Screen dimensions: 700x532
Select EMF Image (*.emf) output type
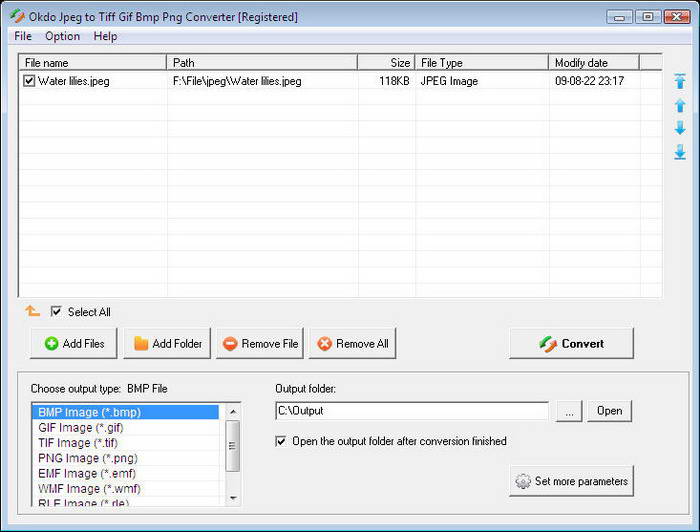[125, 473]
